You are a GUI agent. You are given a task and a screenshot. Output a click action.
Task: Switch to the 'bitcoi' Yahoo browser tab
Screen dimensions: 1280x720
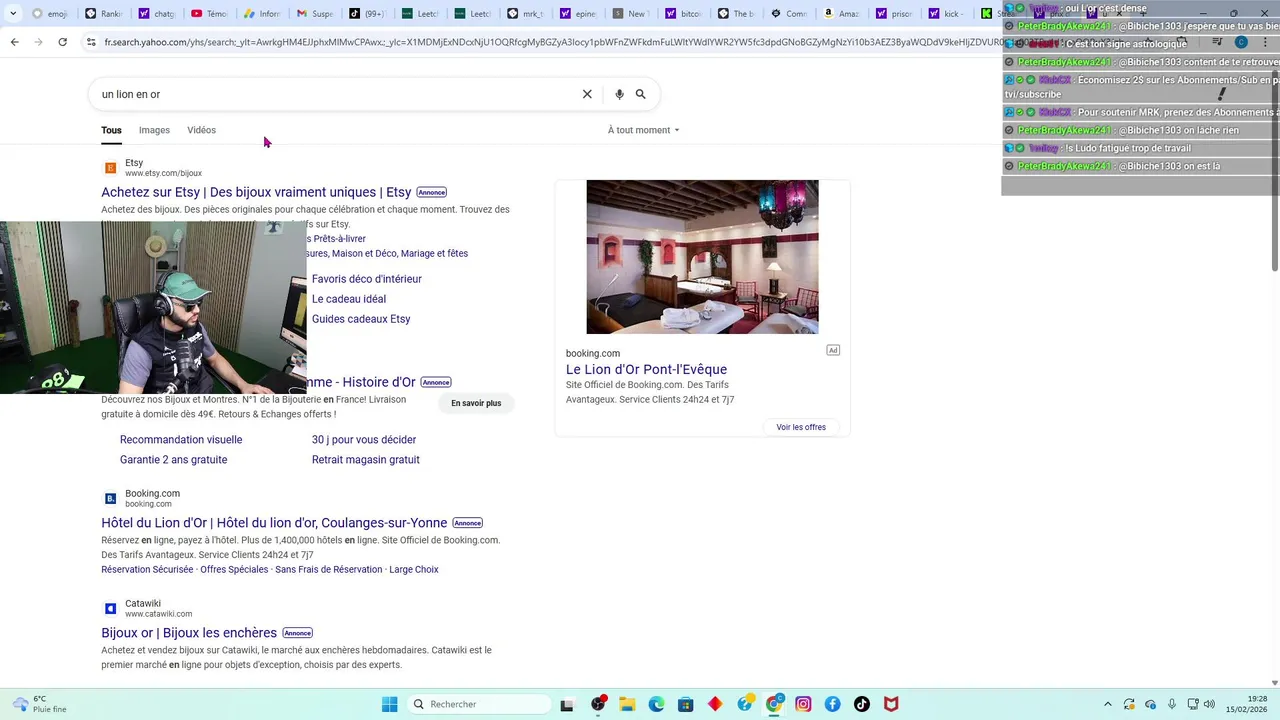point(685,14)
